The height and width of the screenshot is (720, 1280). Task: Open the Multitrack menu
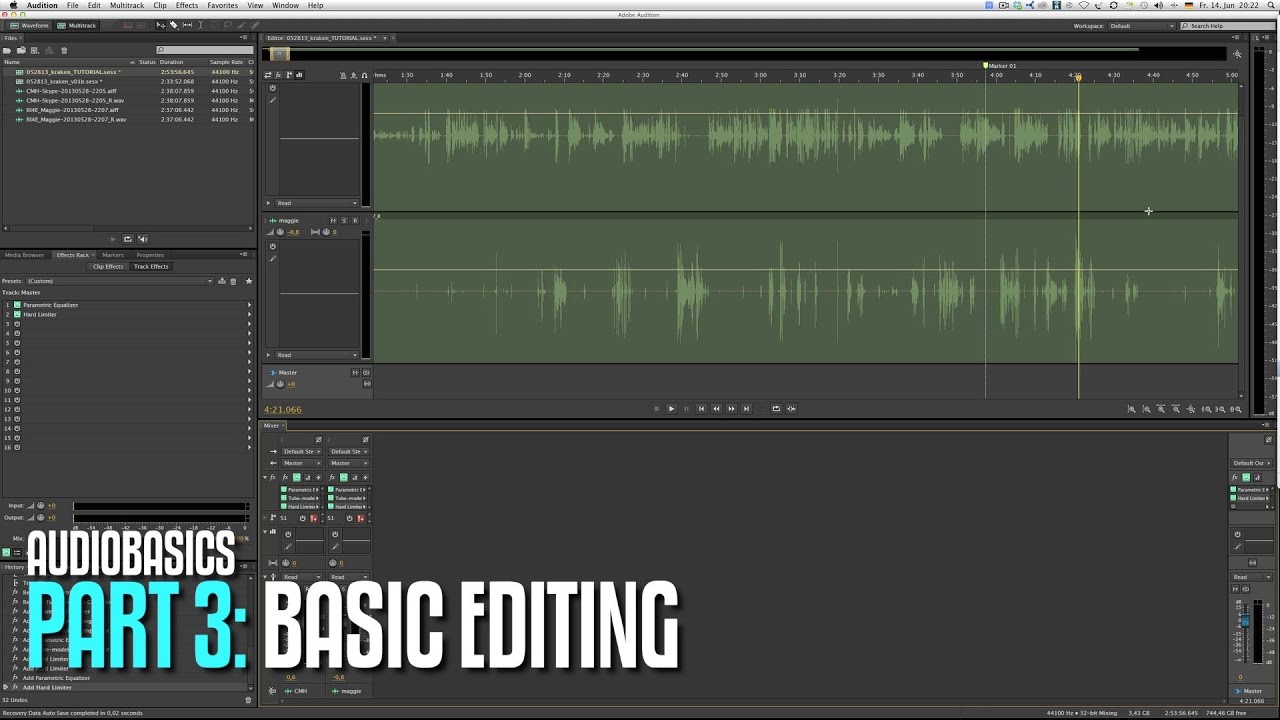pos(127,5)
